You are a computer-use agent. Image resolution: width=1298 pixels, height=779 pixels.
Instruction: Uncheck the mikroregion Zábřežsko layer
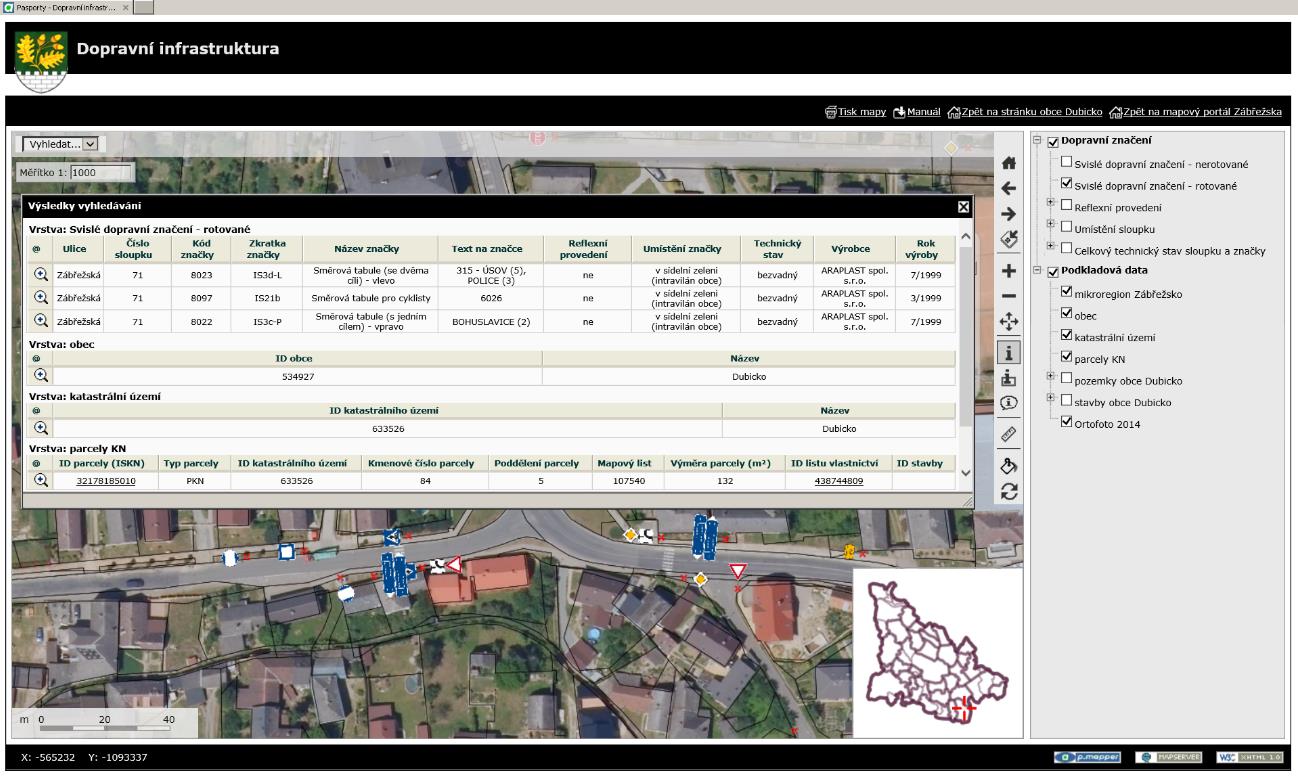click(1066, 293)
